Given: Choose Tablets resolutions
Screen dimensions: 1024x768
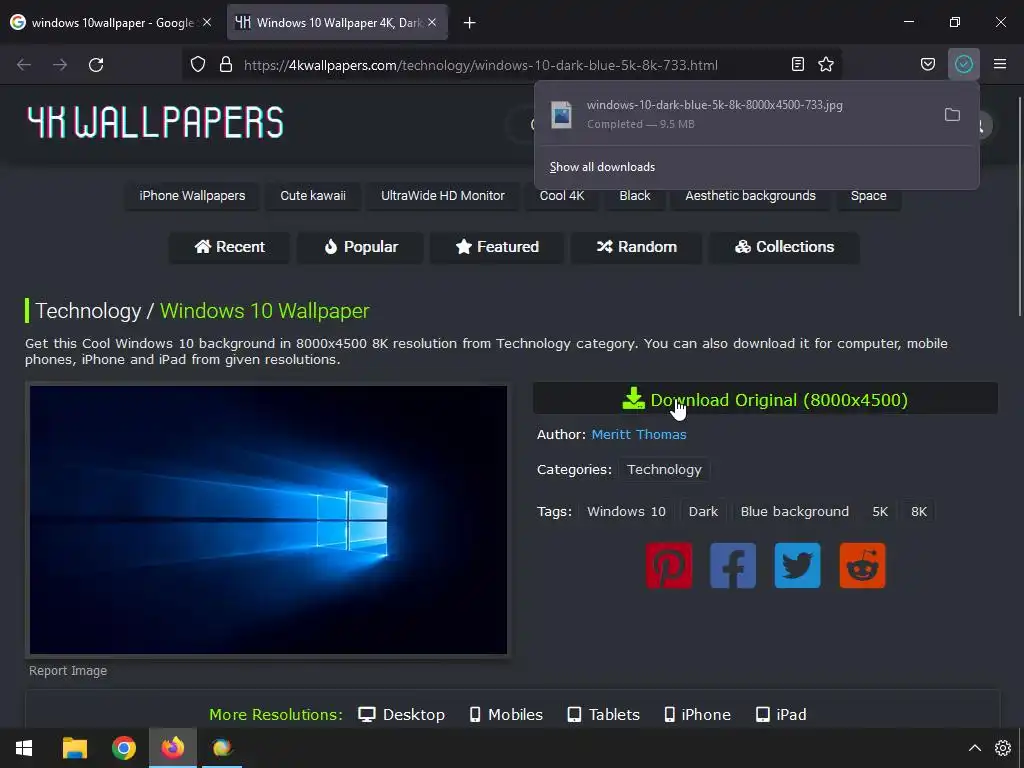Looking at the screenshot, I should [x=603, y=714].
